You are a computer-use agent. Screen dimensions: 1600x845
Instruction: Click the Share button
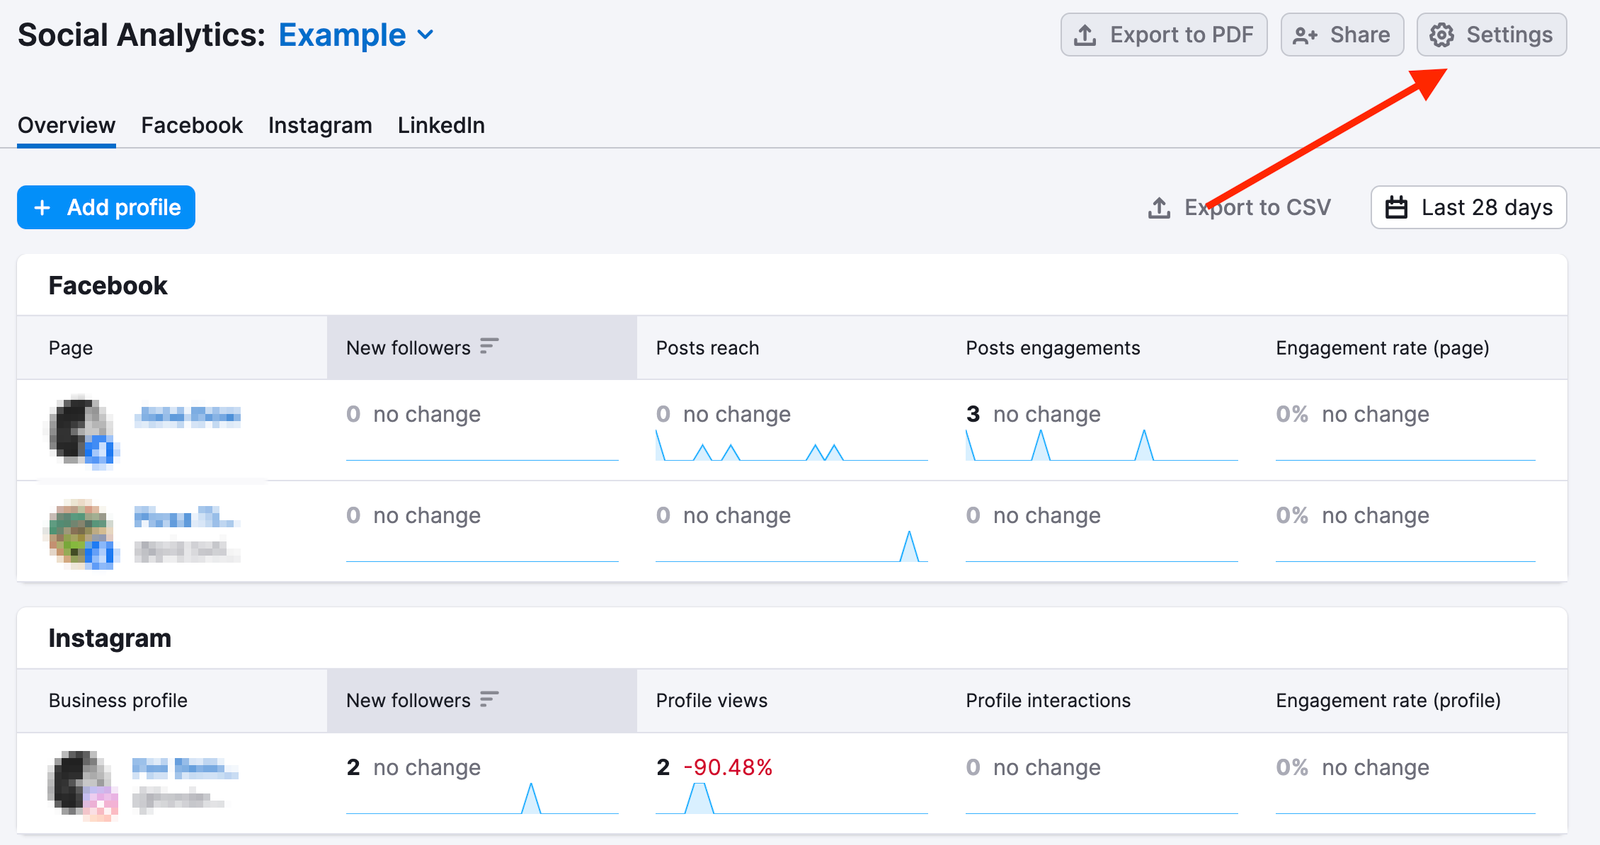1342,35
